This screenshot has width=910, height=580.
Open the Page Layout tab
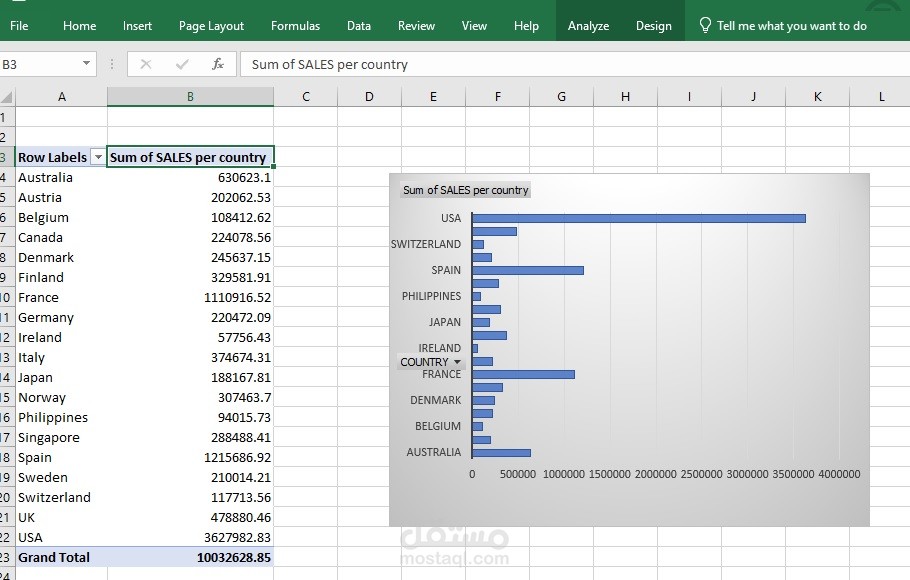tap(211, 26)
